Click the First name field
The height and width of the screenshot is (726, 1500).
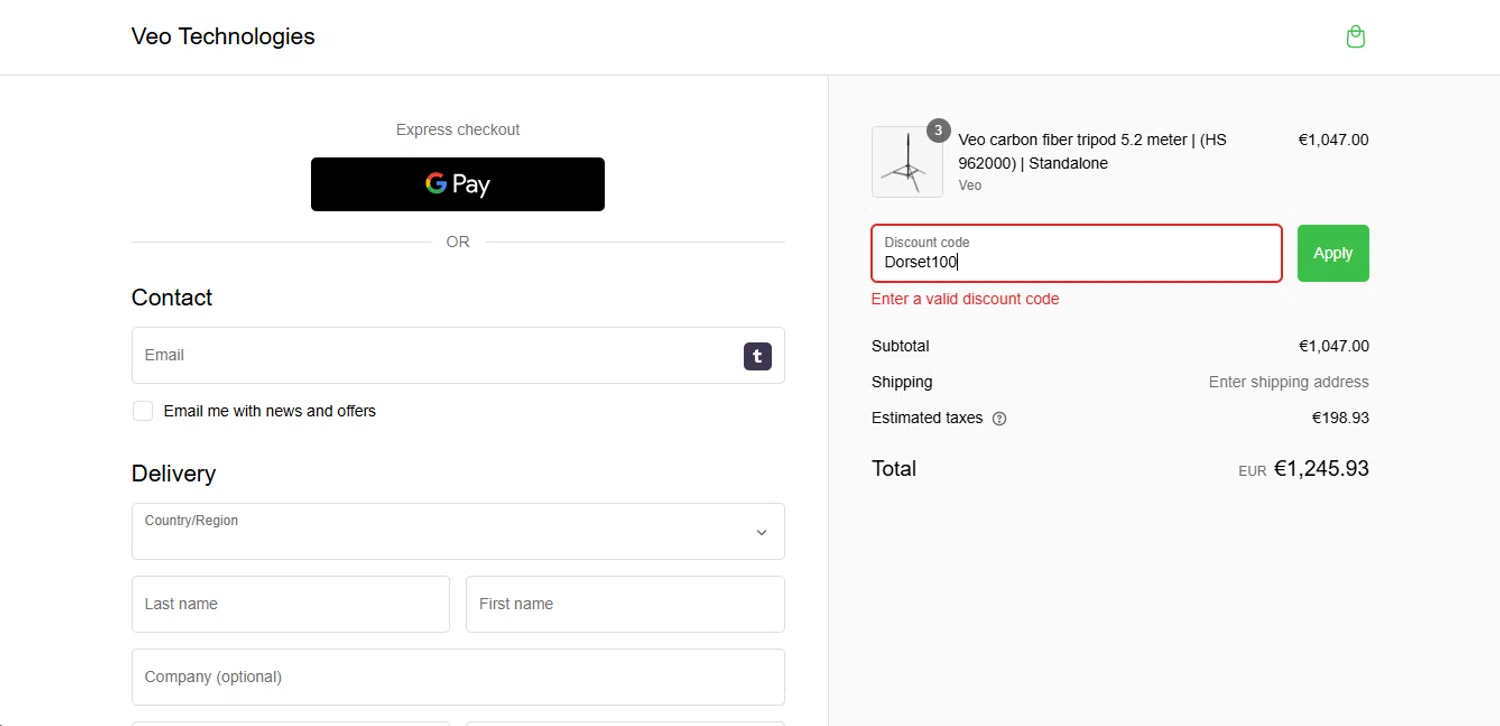click(625, 604)
